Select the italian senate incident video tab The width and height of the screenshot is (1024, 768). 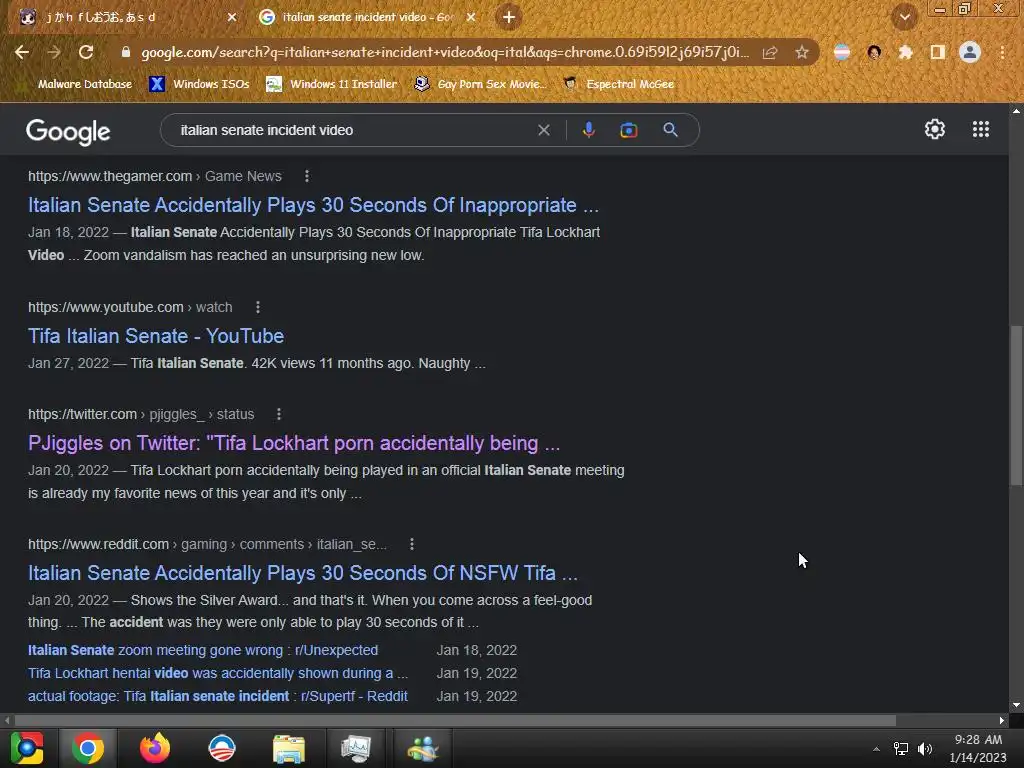click(367, 17)
